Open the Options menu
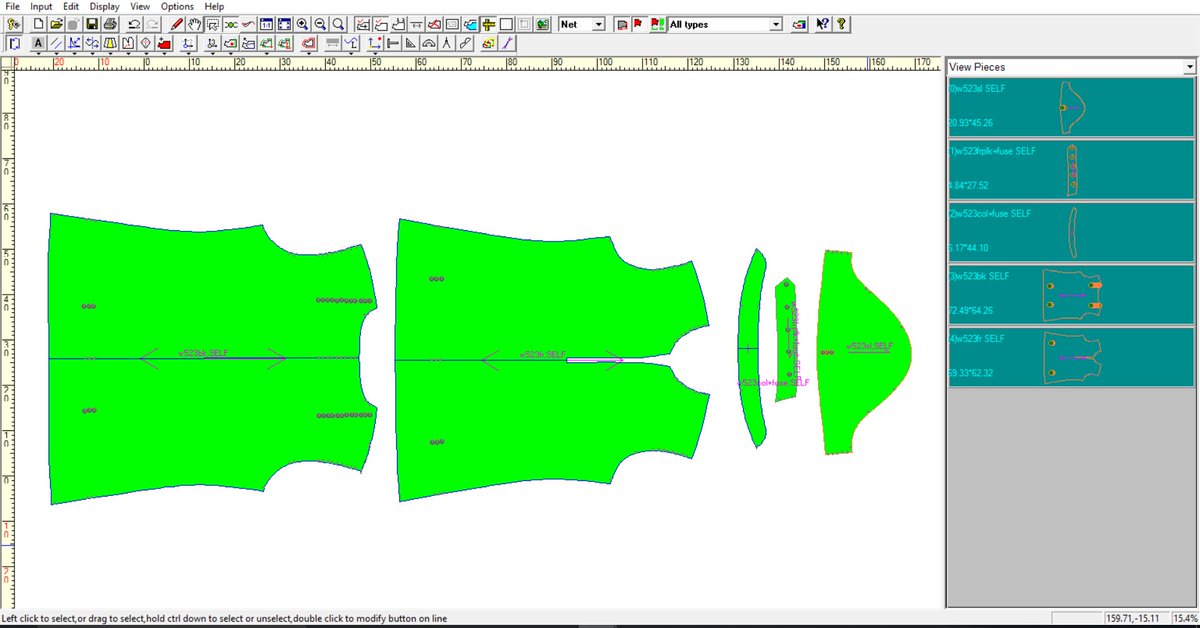This screenshot has height=628, width=1200. tap(176, 6)
